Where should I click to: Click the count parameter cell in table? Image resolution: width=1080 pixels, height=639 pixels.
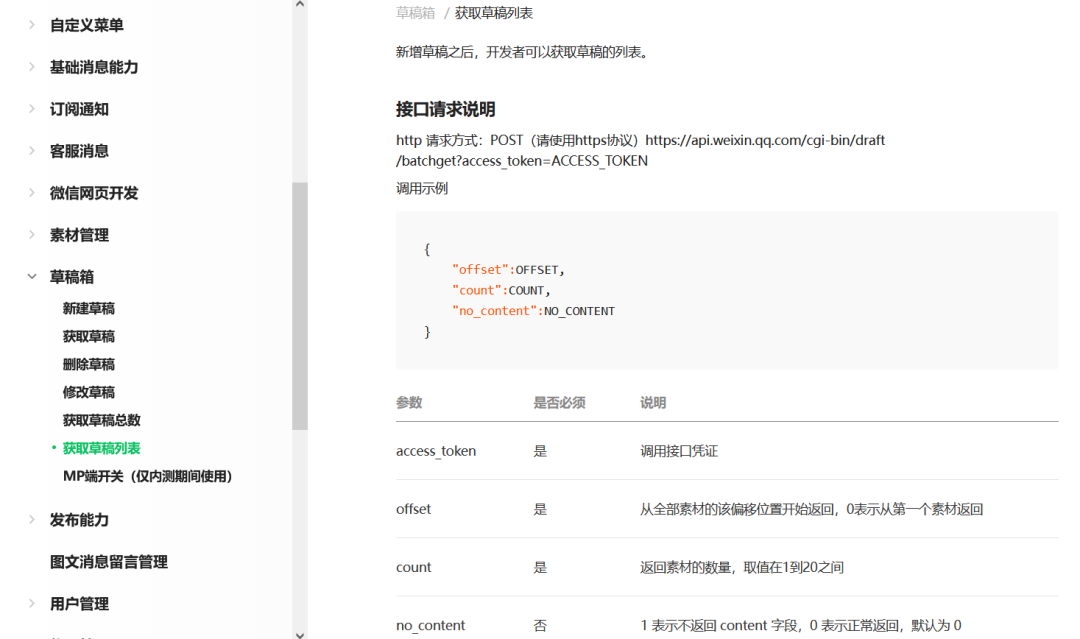413,567
